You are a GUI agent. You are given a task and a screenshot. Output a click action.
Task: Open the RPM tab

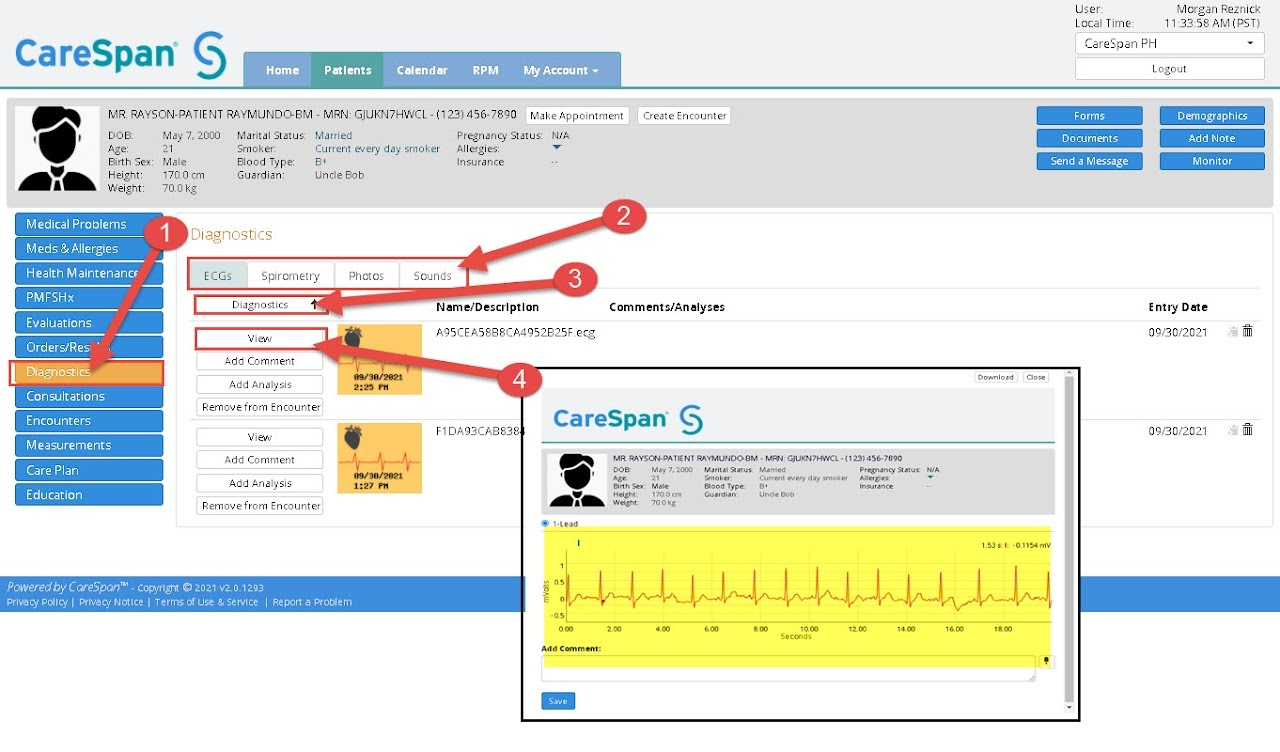point(485,70)
